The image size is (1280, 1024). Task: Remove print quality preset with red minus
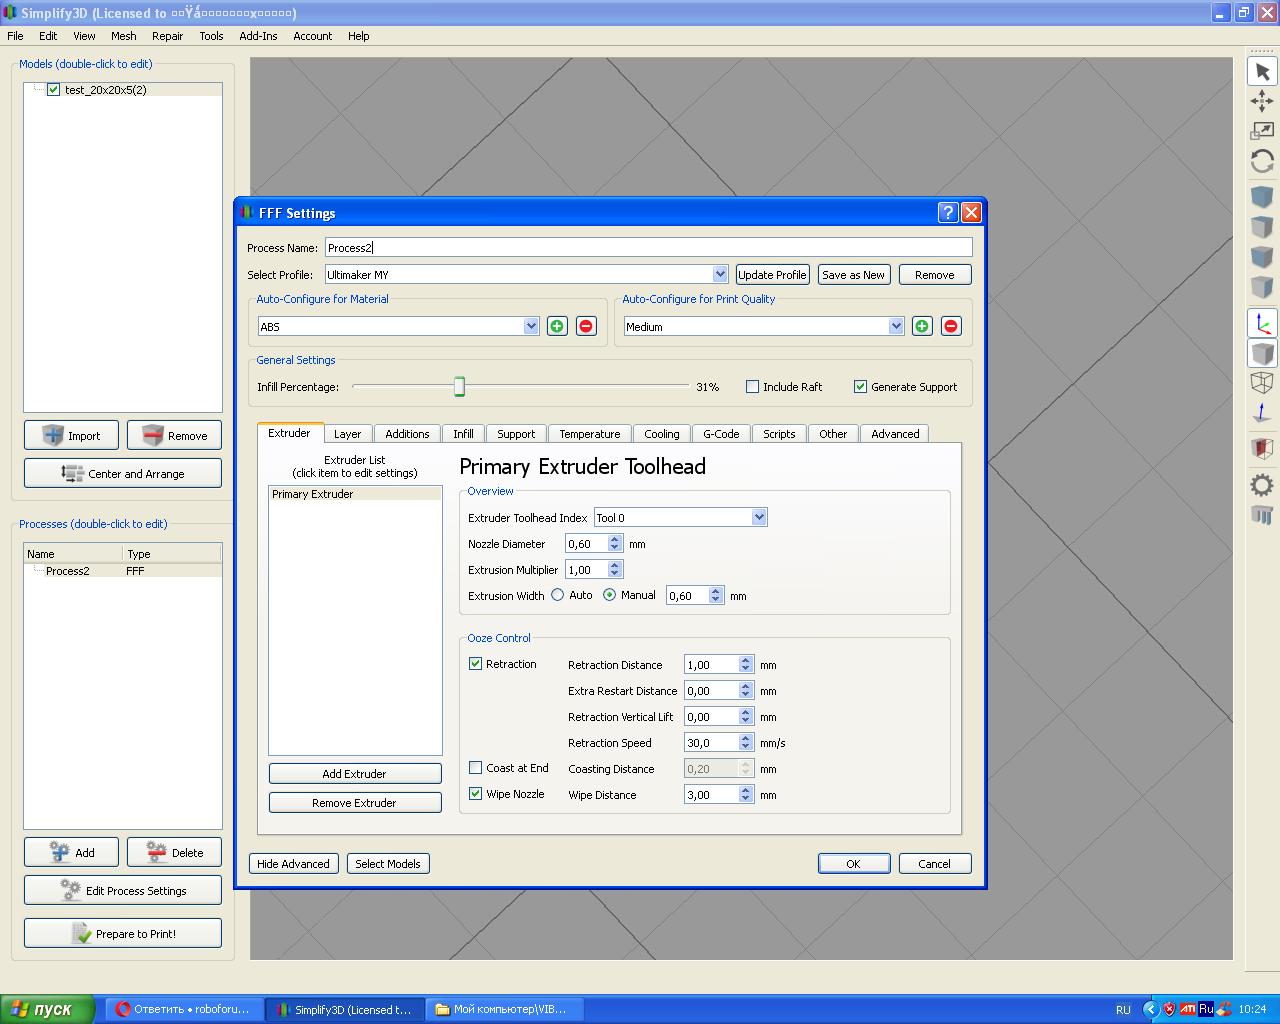pos(951,326)
